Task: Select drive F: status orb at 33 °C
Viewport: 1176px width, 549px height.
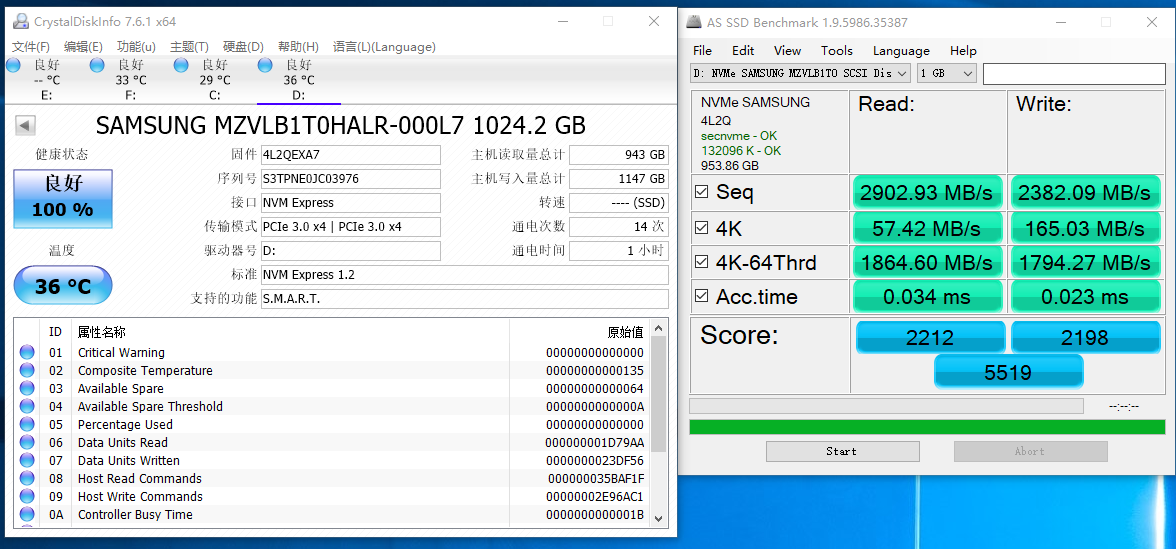Action: click(97, 65)
